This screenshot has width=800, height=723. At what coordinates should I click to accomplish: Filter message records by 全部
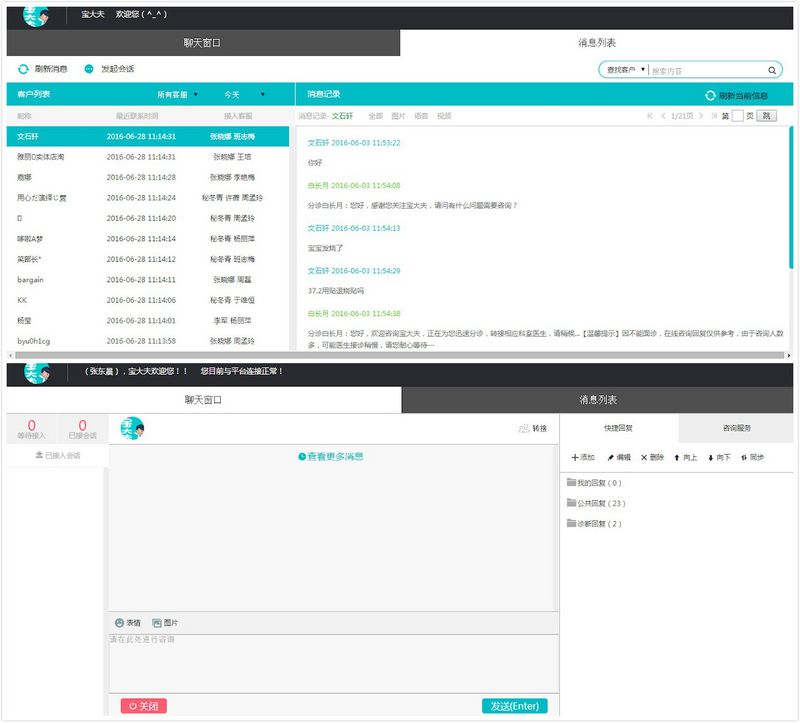376,116
